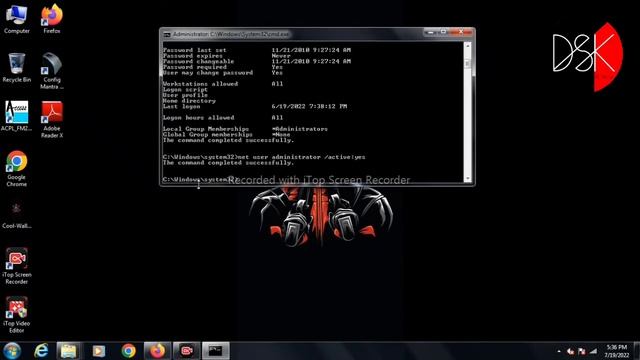Click the cmd scrollbar up arrow
Viewport: 640px width, 360px height.
click(x=467, y=46)
